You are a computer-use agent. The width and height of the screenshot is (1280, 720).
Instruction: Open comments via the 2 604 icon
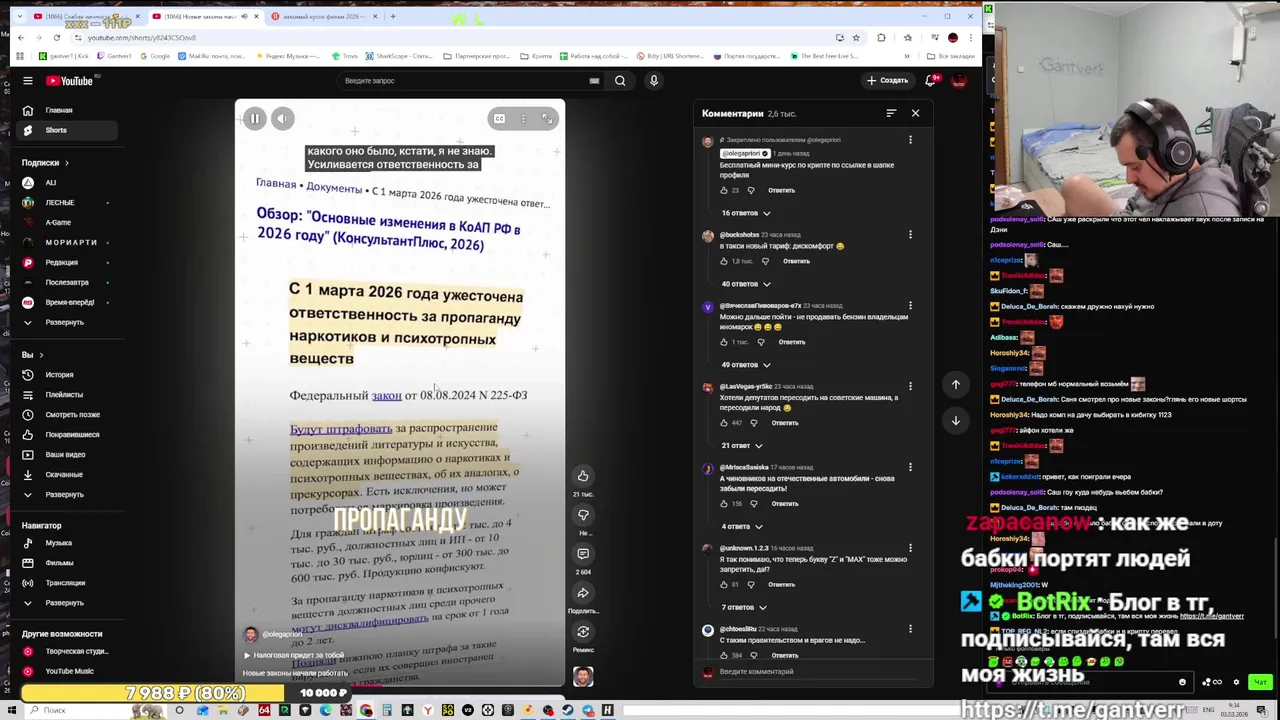583,554
